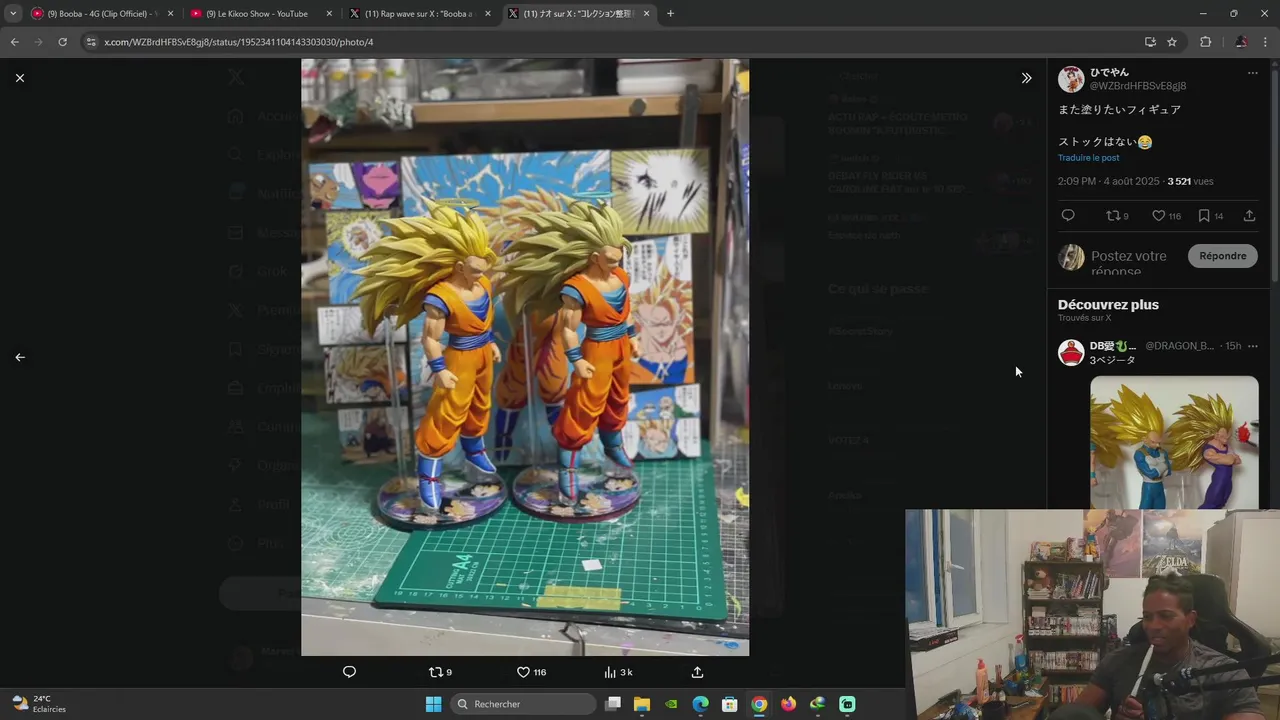Viewport: 1280px width, 720px height.
Task: Open the 2:09 PM · 4 août 2025 timestamp
Action: click(x=1108, y=181)
